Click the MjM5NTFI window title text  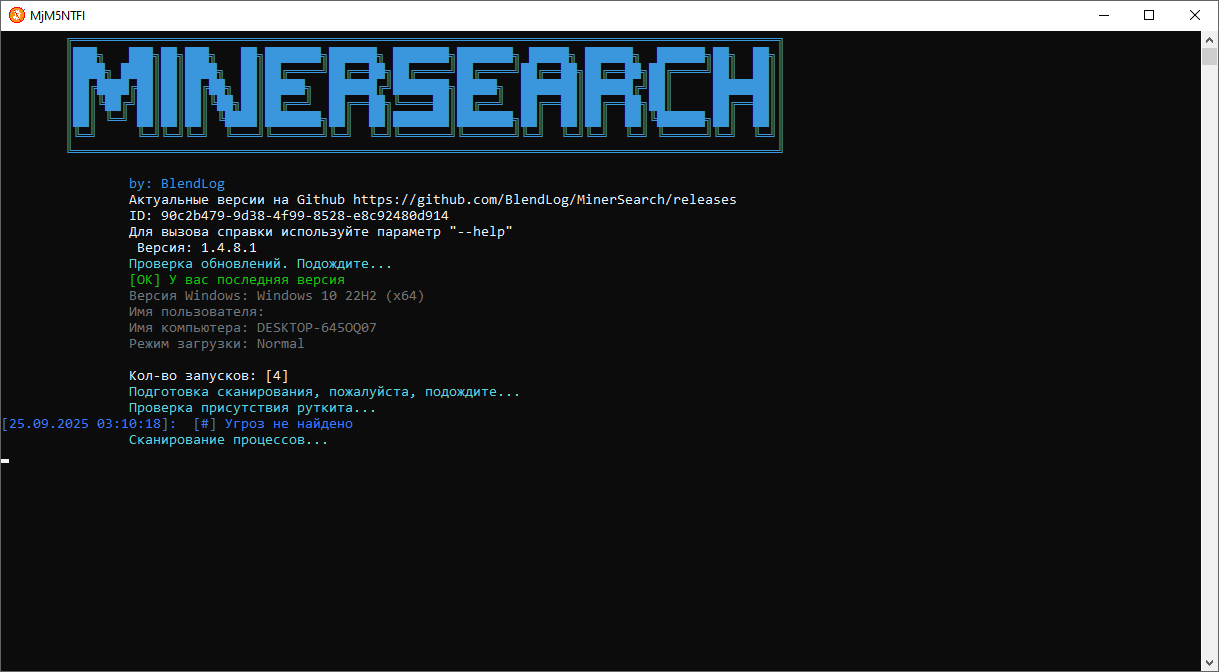pos(57,15)
